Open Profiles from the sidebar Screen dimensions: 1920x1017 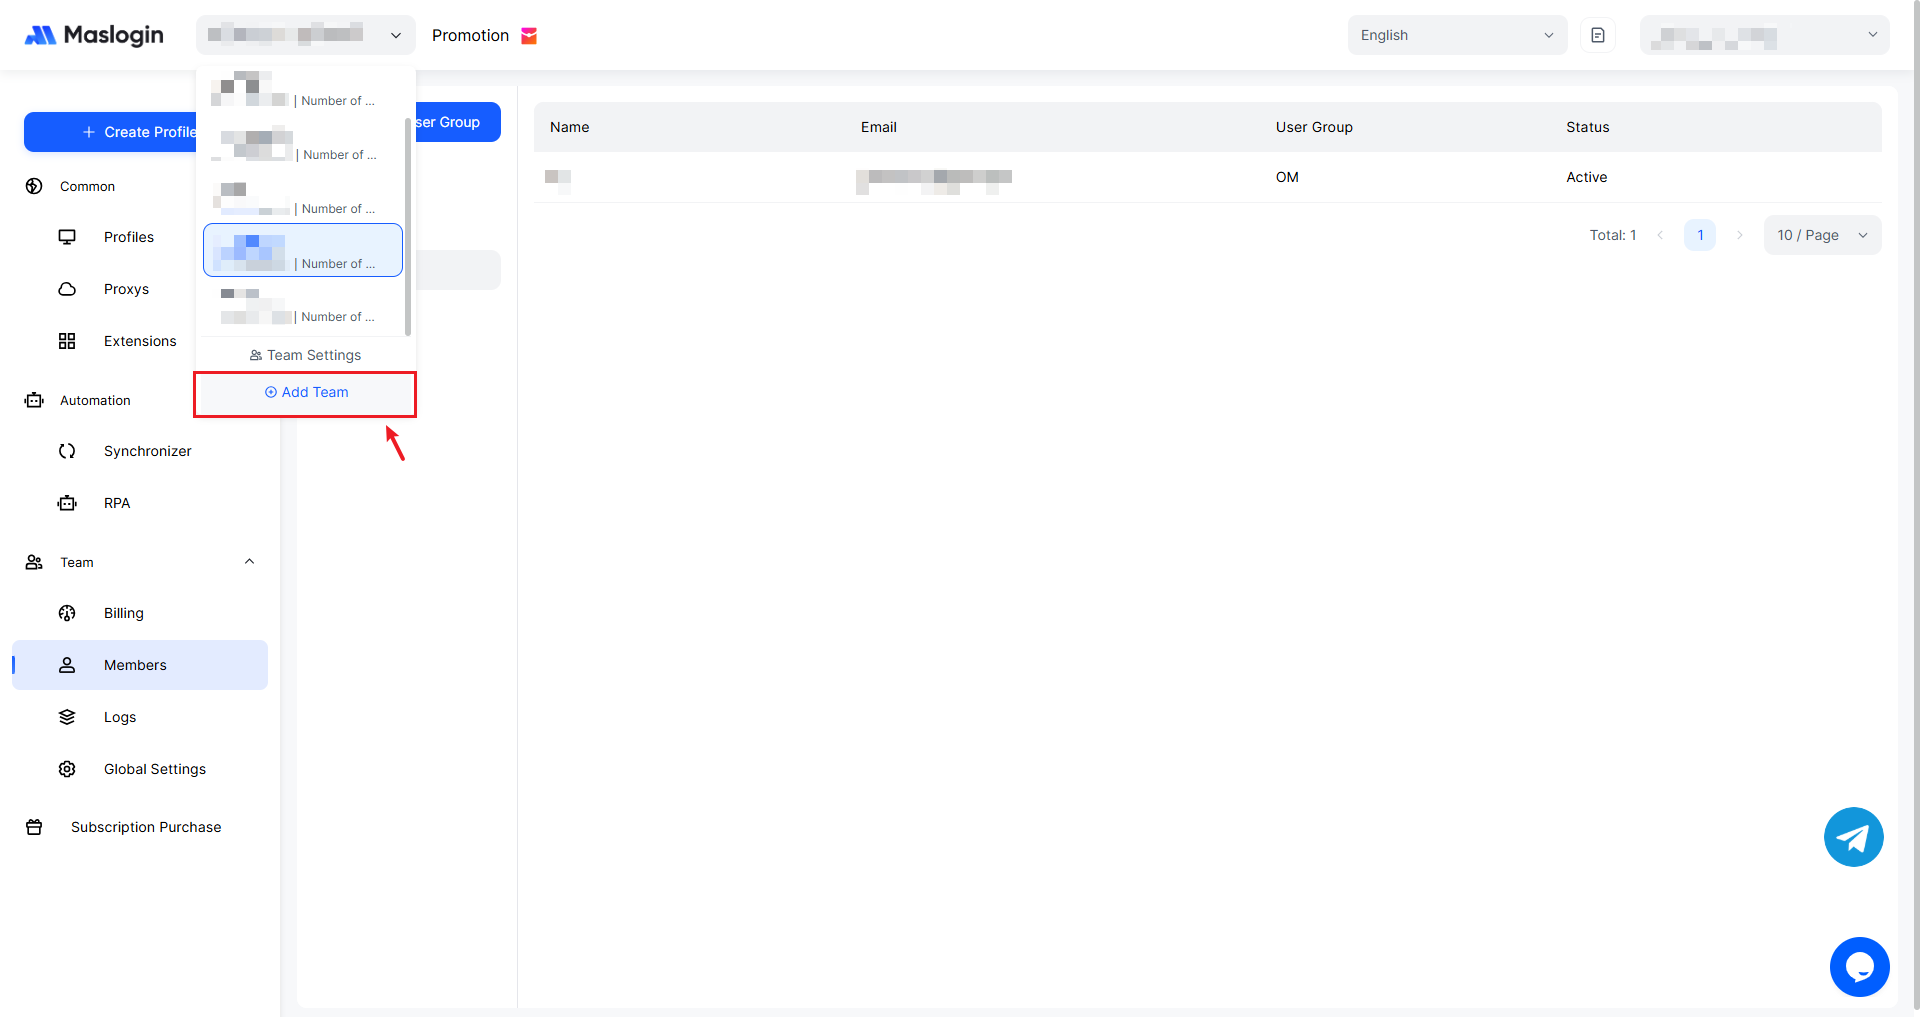pyautogui.click(x=129, y=237)
